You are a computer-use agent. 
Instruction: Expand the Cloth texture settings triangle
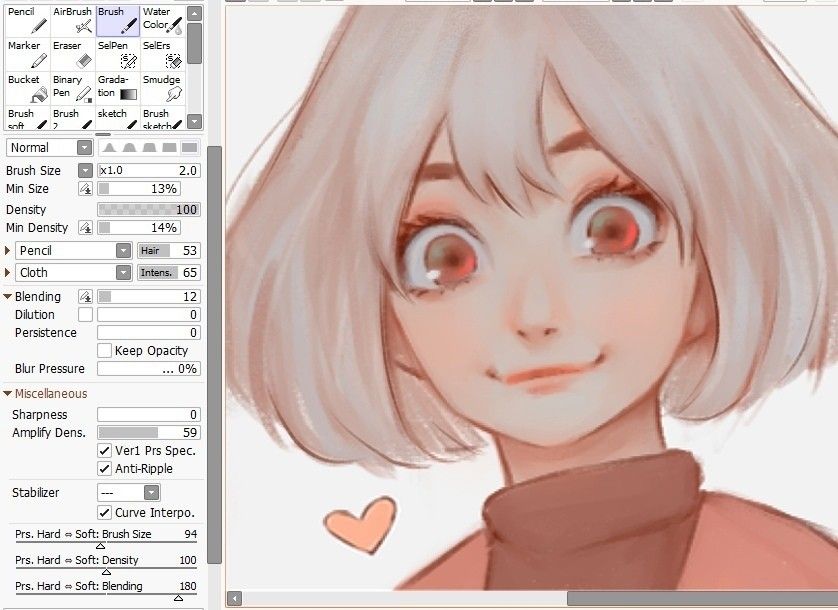[7, 273]
